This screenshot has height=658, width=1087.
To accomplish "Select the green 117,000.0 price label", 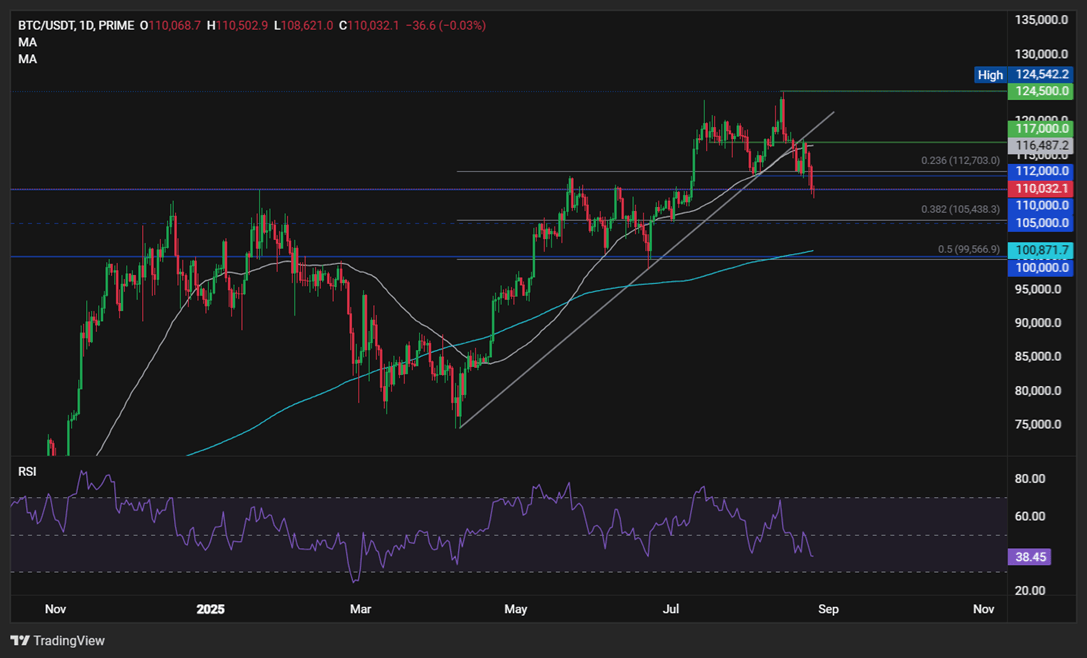I will click(x=1042, y=128).
